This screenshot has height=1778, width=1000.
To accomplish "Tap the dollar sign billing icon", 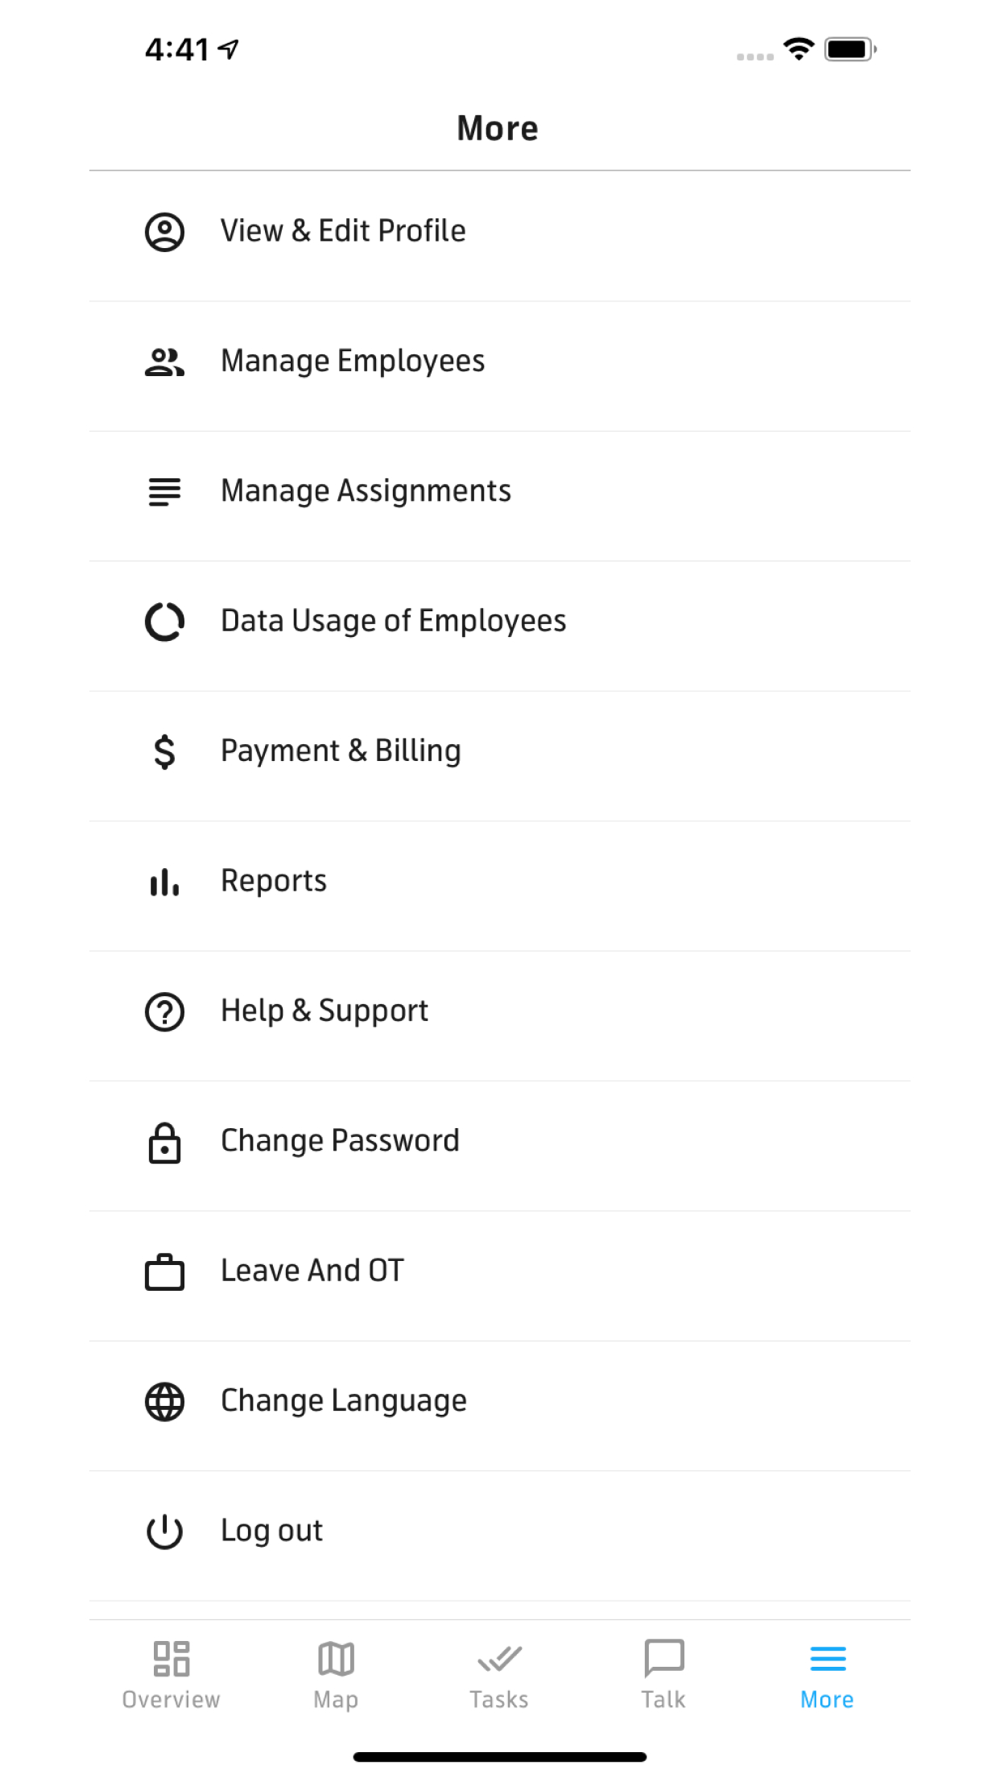I will click(x=165, y=752).
